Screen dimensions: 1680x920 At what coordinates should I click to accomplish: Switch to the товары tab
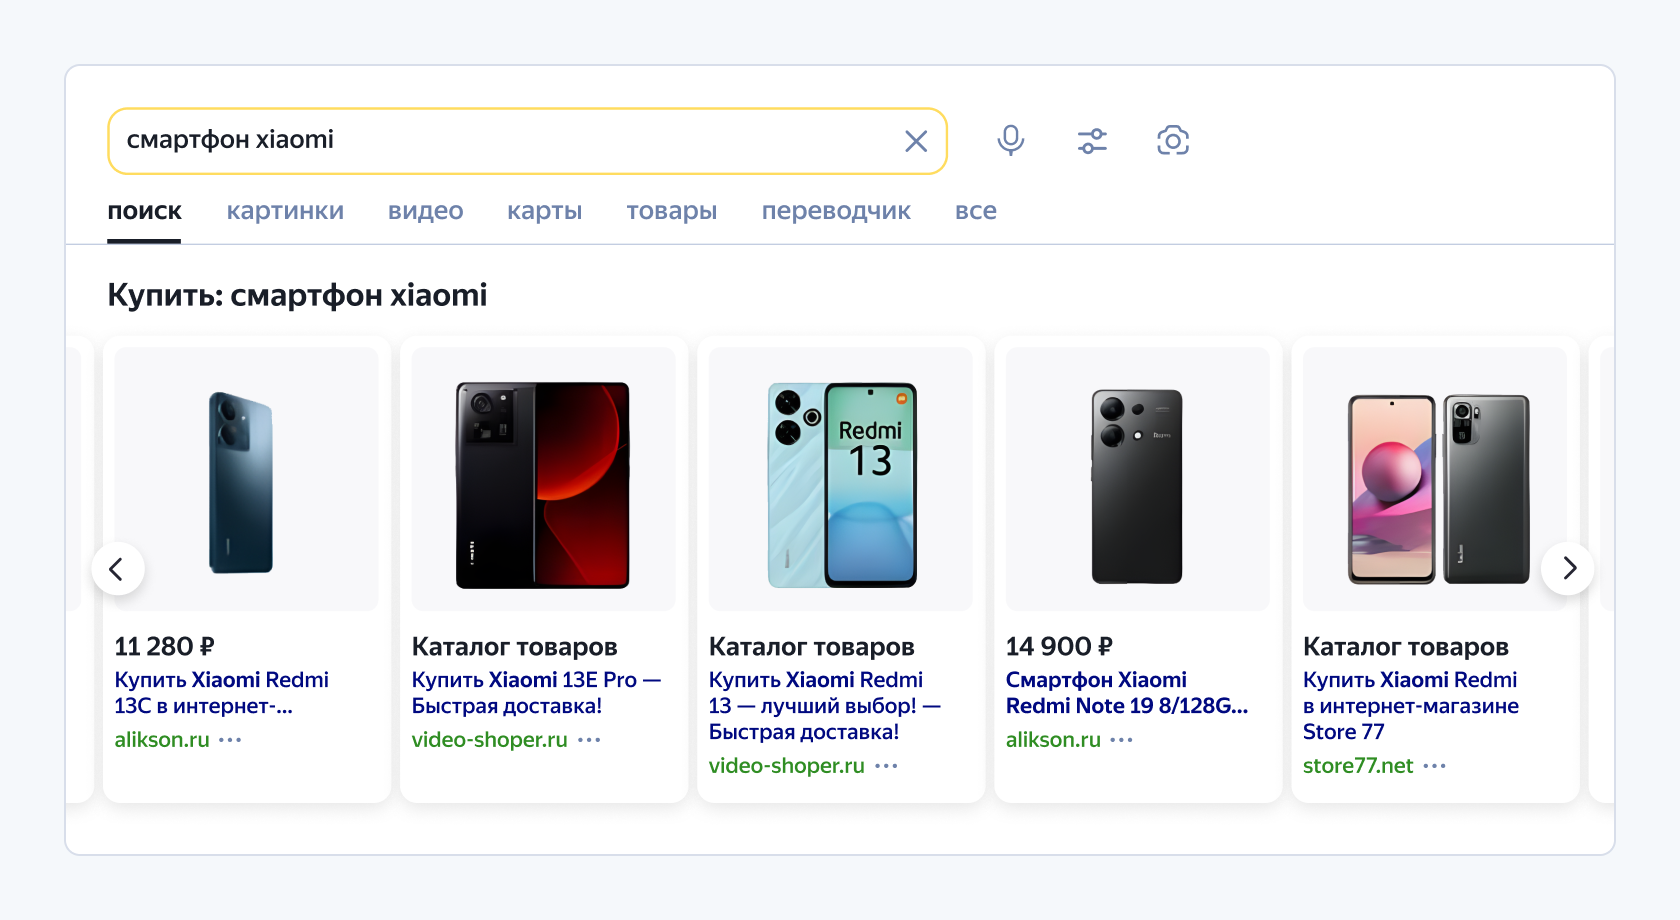pos(671,211)
